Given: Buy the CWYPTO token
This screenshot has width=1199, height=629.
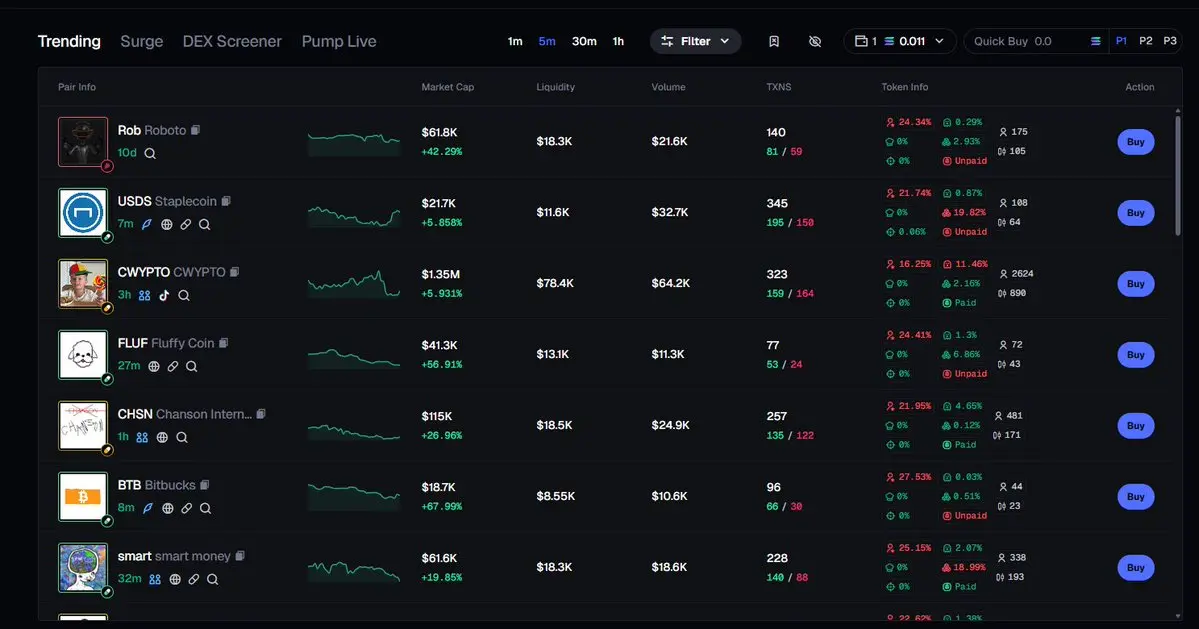Looking at the screenshot, I should (x=1136, y=284).
